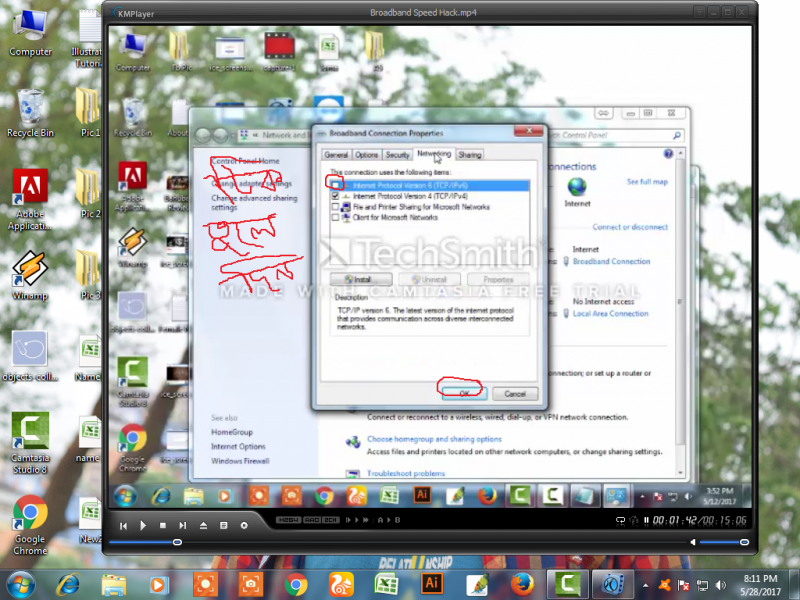Select the Winamp desktop shortcut
This screenshot has height=600, width=800.
[x=30, y=276]
